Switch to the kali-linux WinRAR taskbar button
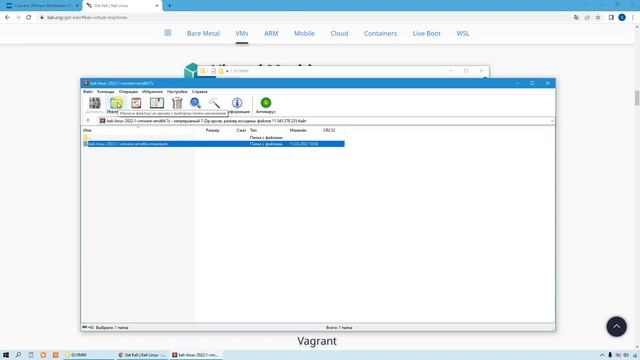 [195, 355]
